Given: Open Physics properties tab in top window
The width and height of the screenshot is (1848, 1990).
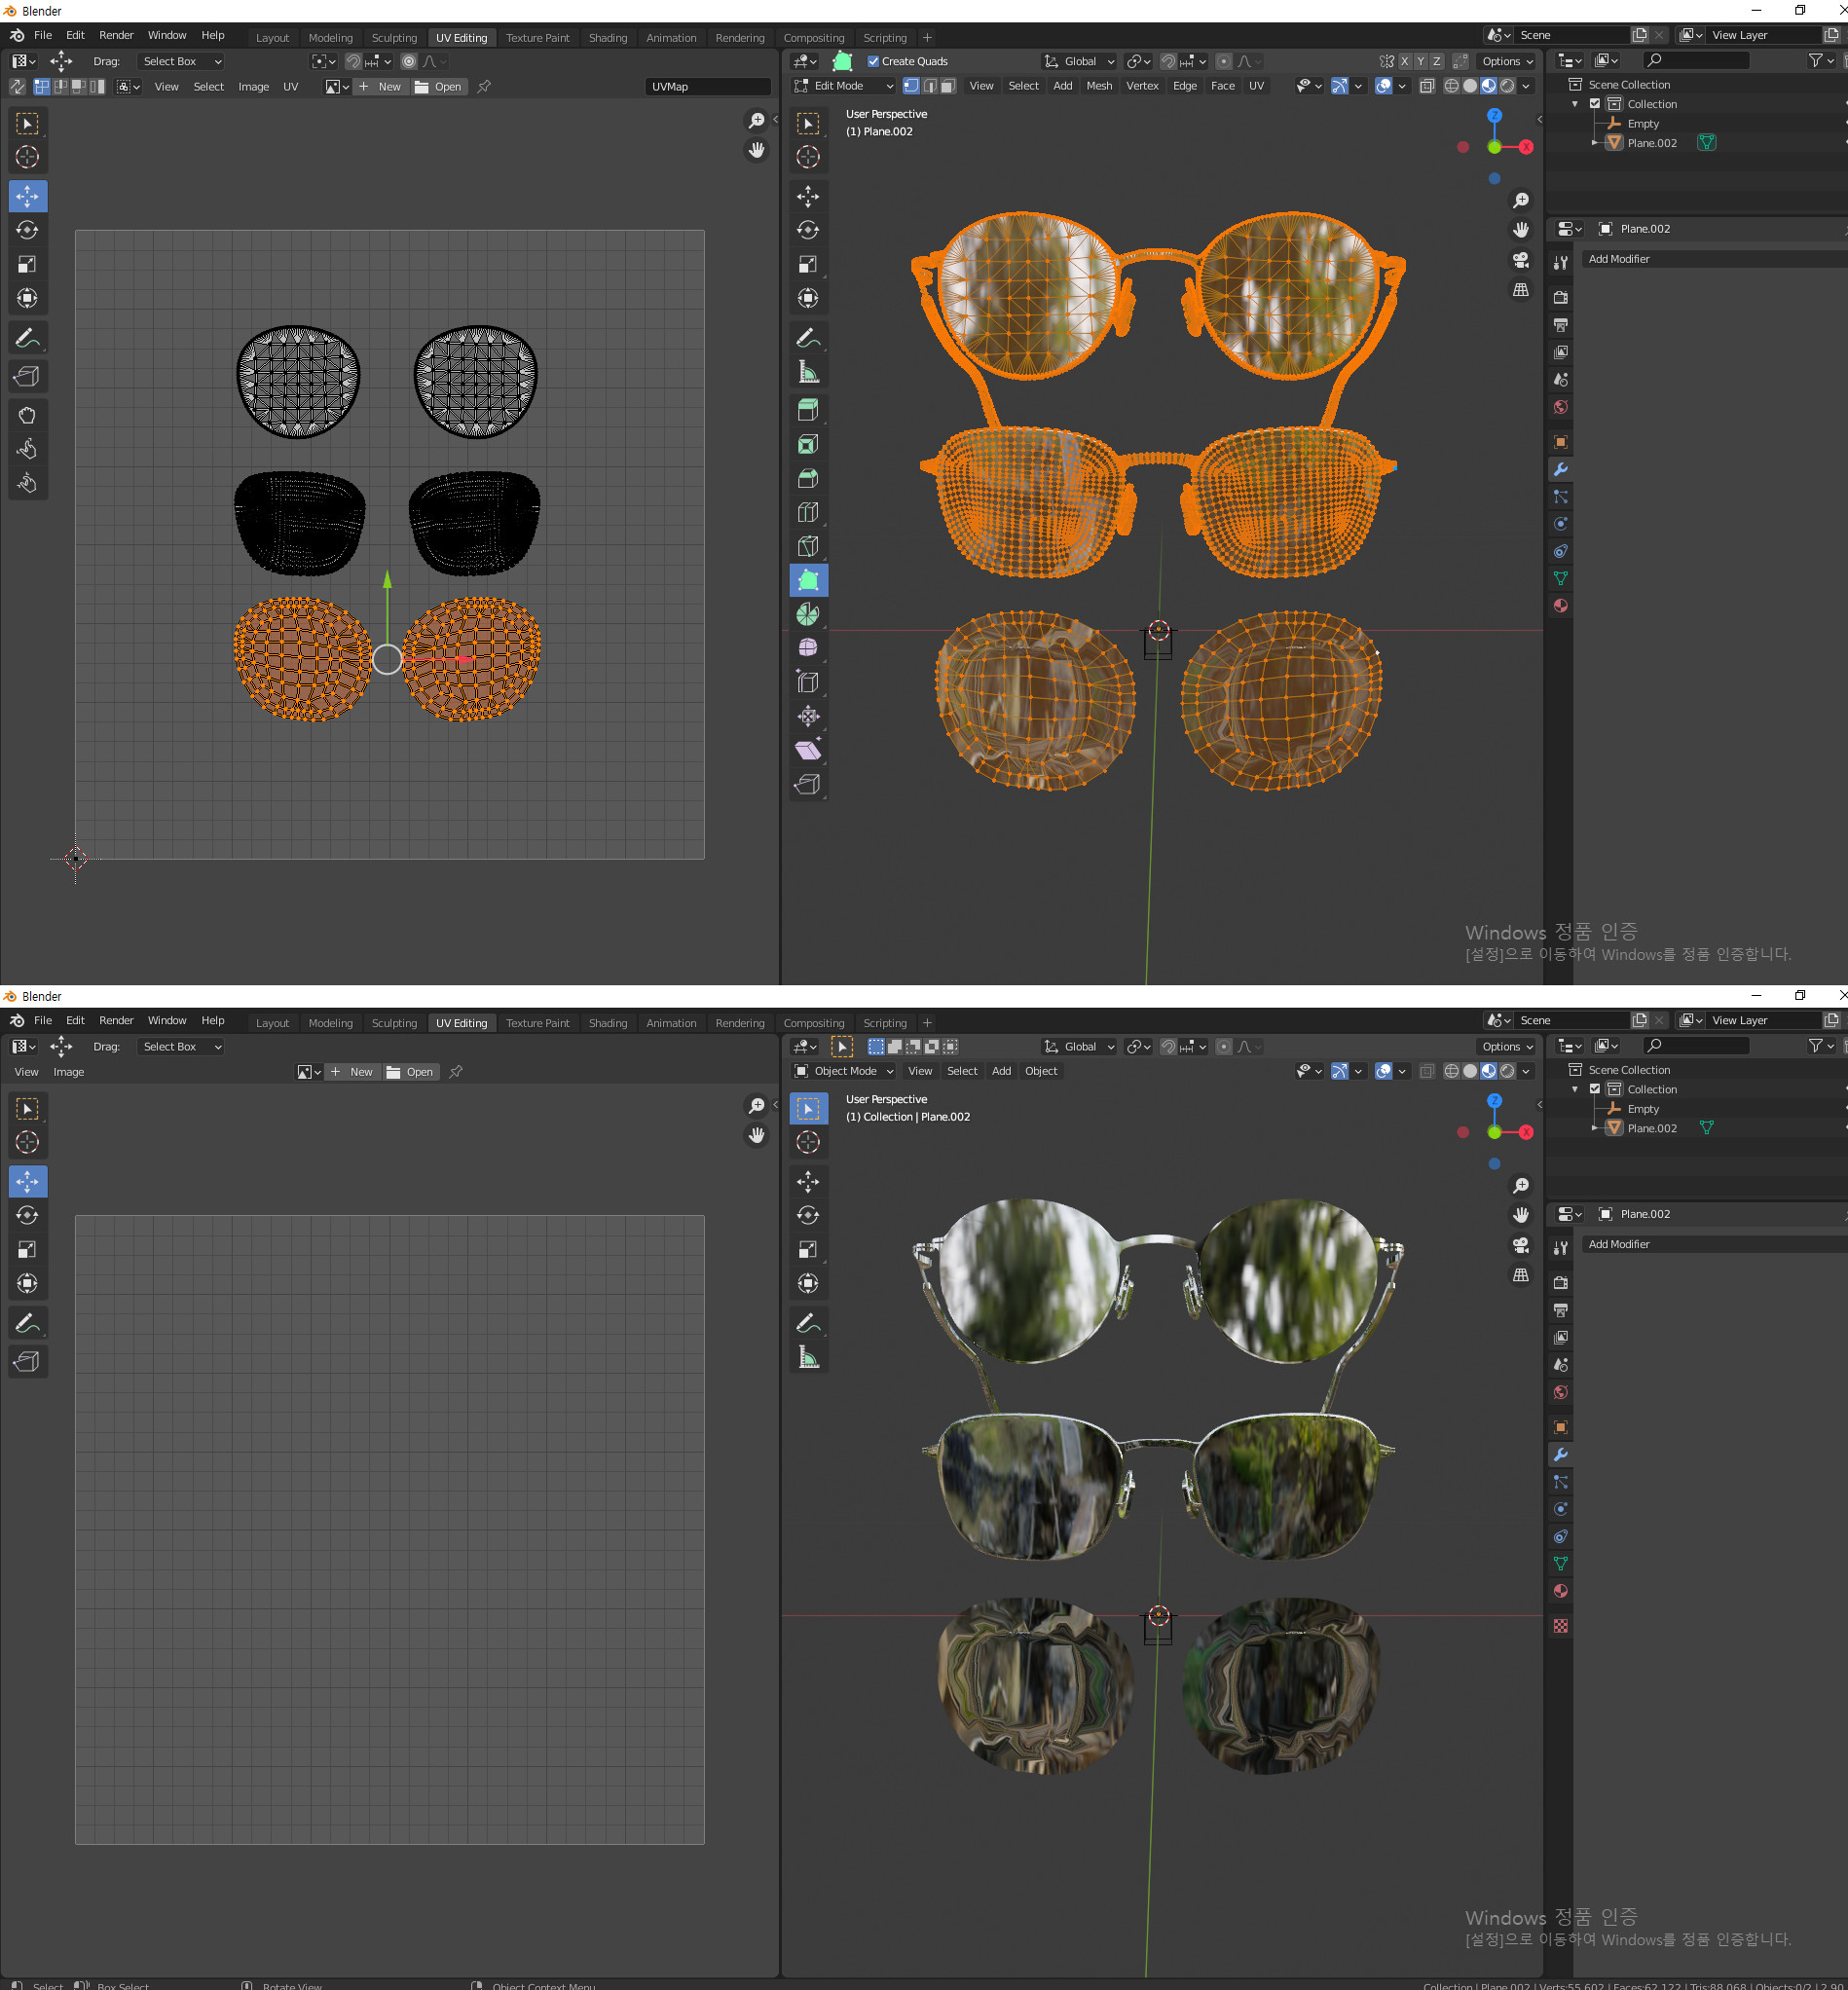Looking at the screenshot, I should tap(1560, 523).
